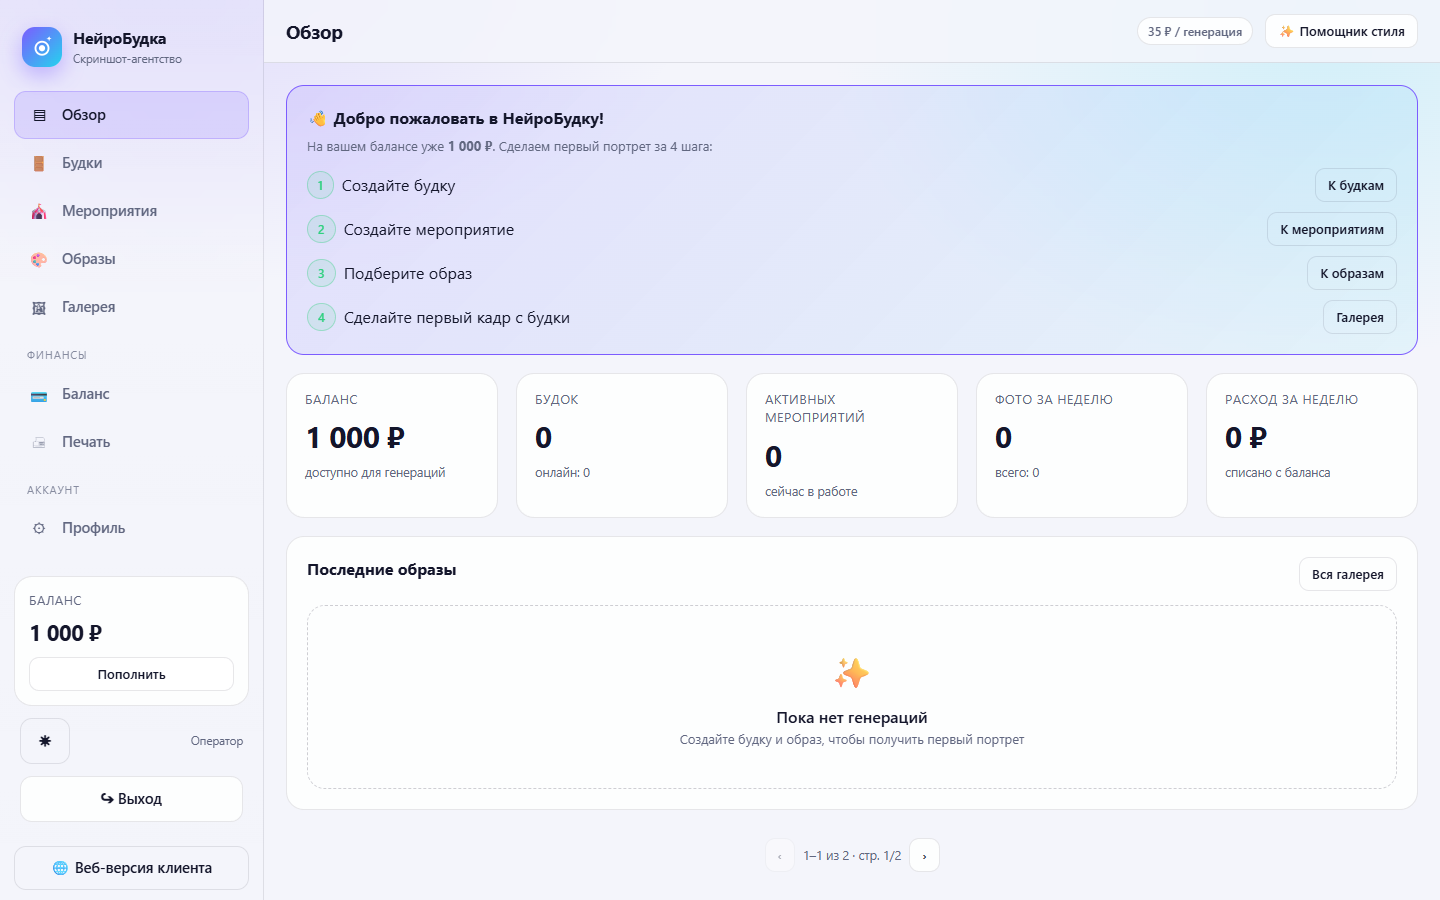Viewport: 1440px width, 900px height.
Task: Click the Оператор role label
Action: (x=217, y=741)
